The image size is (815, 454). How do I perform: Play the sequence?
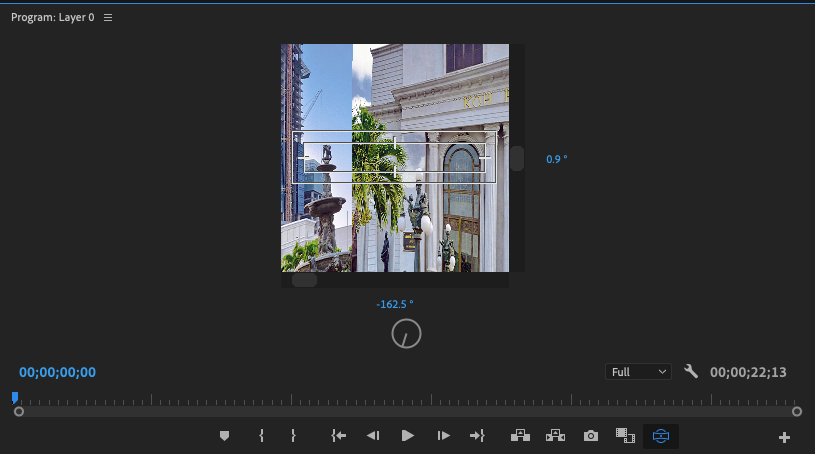tap(408, 436)
